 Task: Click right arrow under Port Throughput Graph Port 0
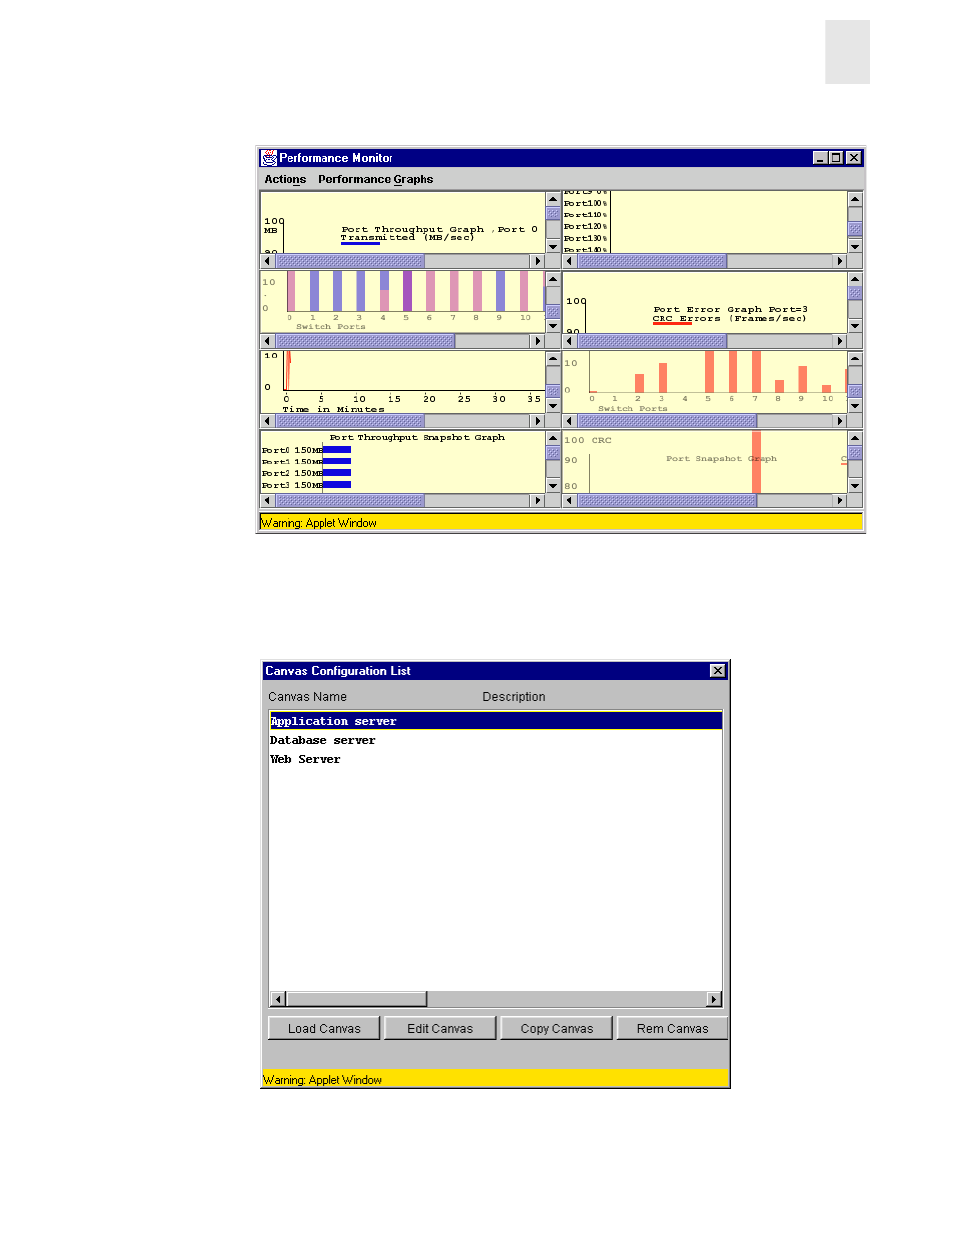pos(538,261)
